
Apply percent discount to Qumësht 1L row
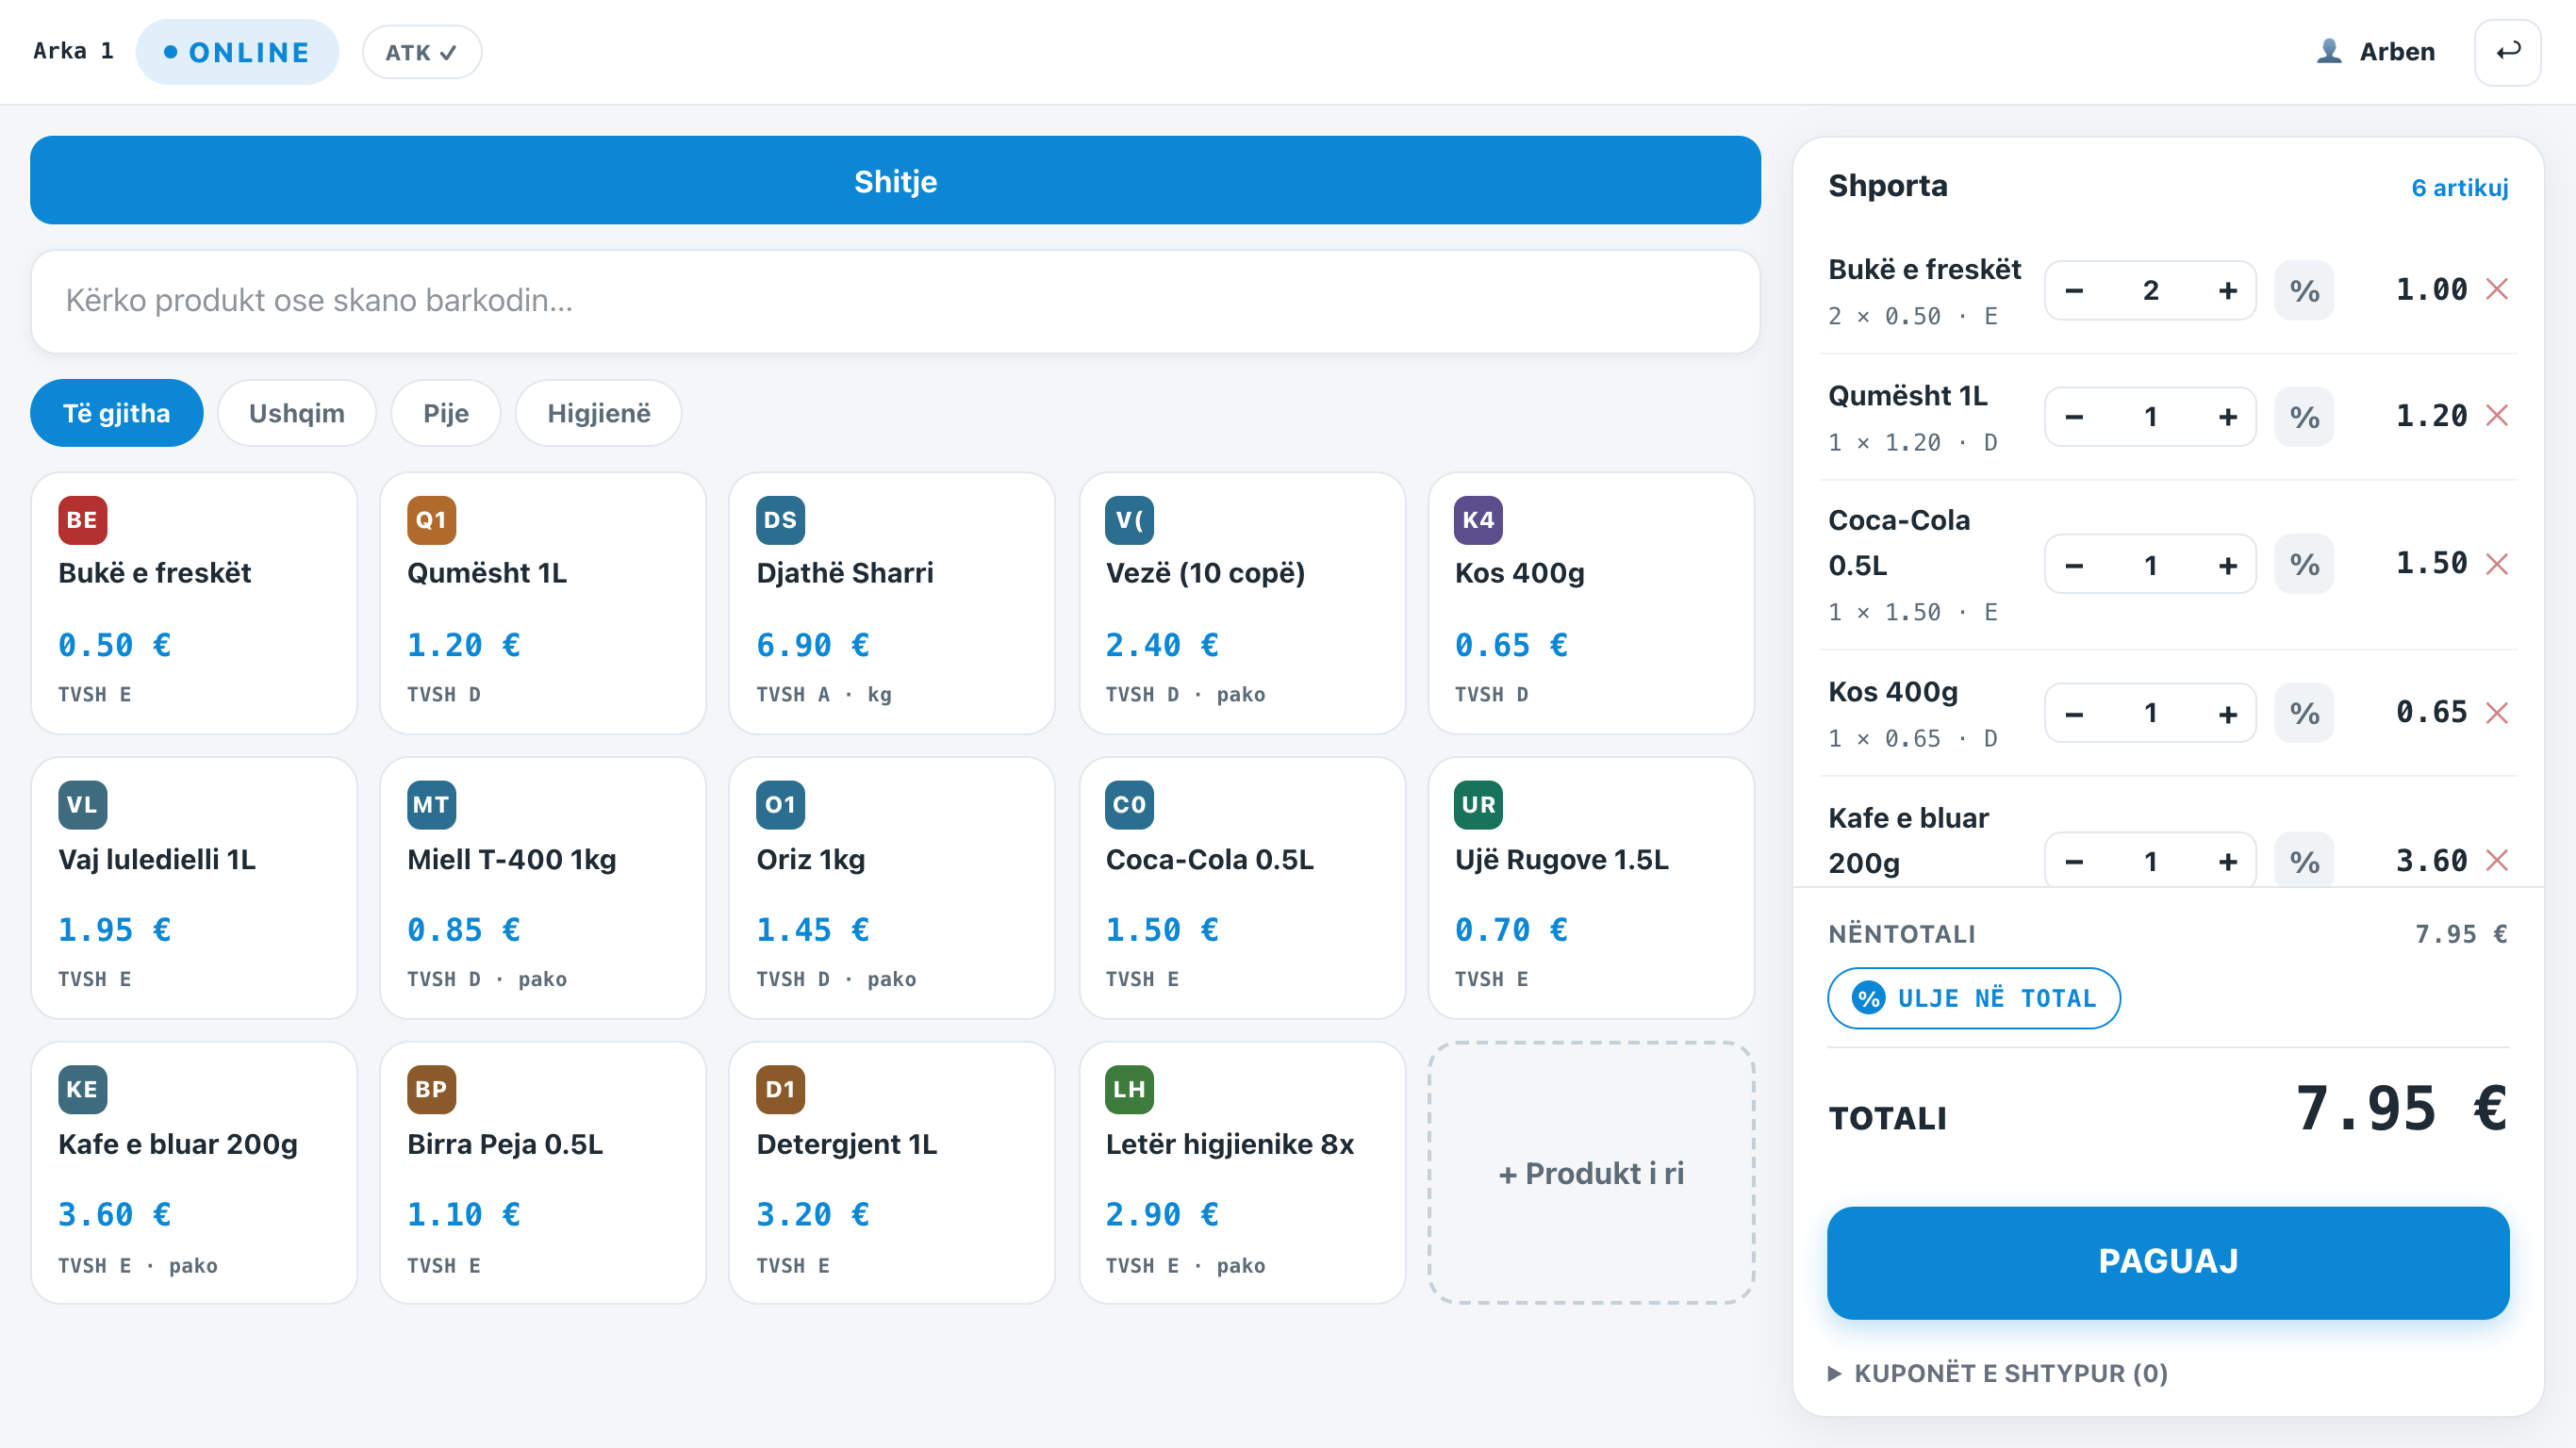[2304, 417]
